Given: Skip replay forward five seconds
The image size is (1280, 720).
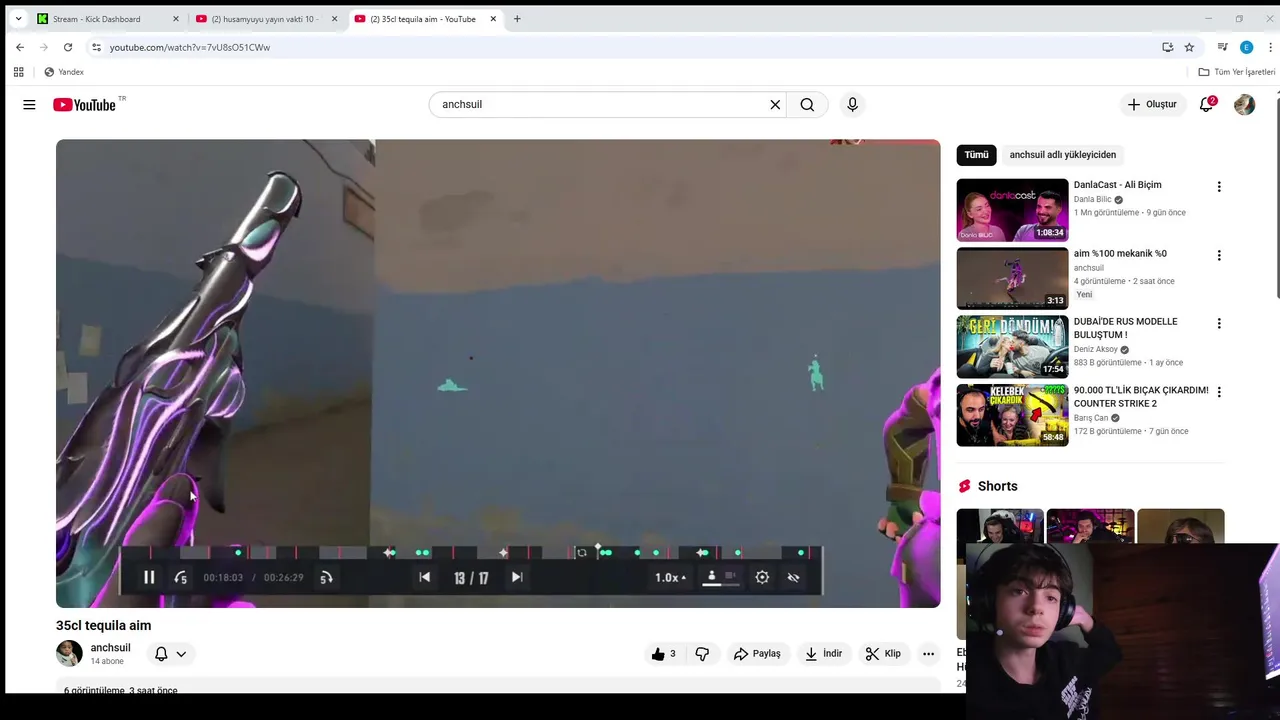Looking at the screenshot, I should click(326, 577).
